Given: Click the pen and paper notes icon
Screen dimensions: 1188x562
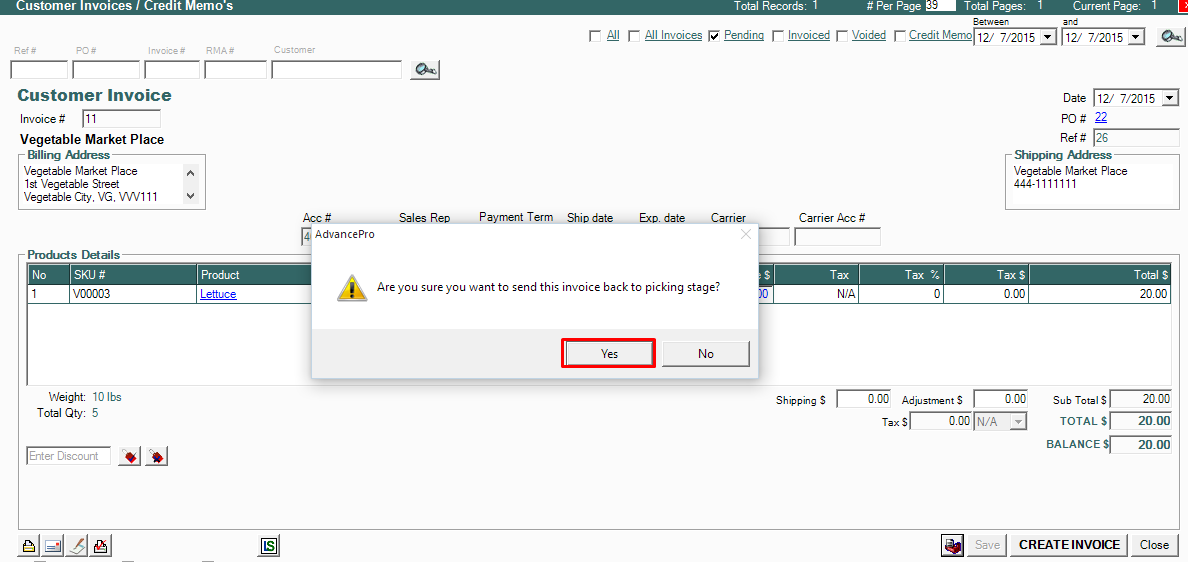Looking at the screenshot, I should coord(77,546).
